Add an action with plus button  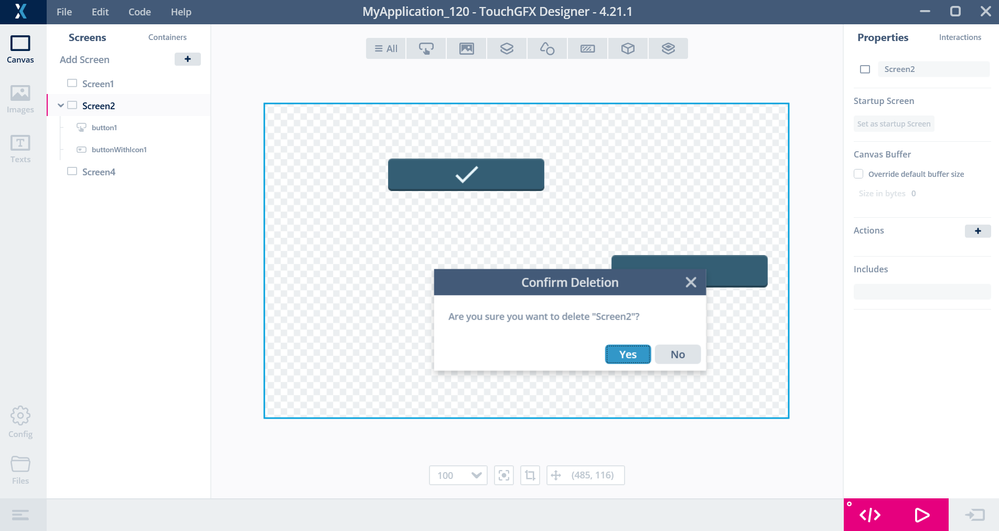coord(977,231)
